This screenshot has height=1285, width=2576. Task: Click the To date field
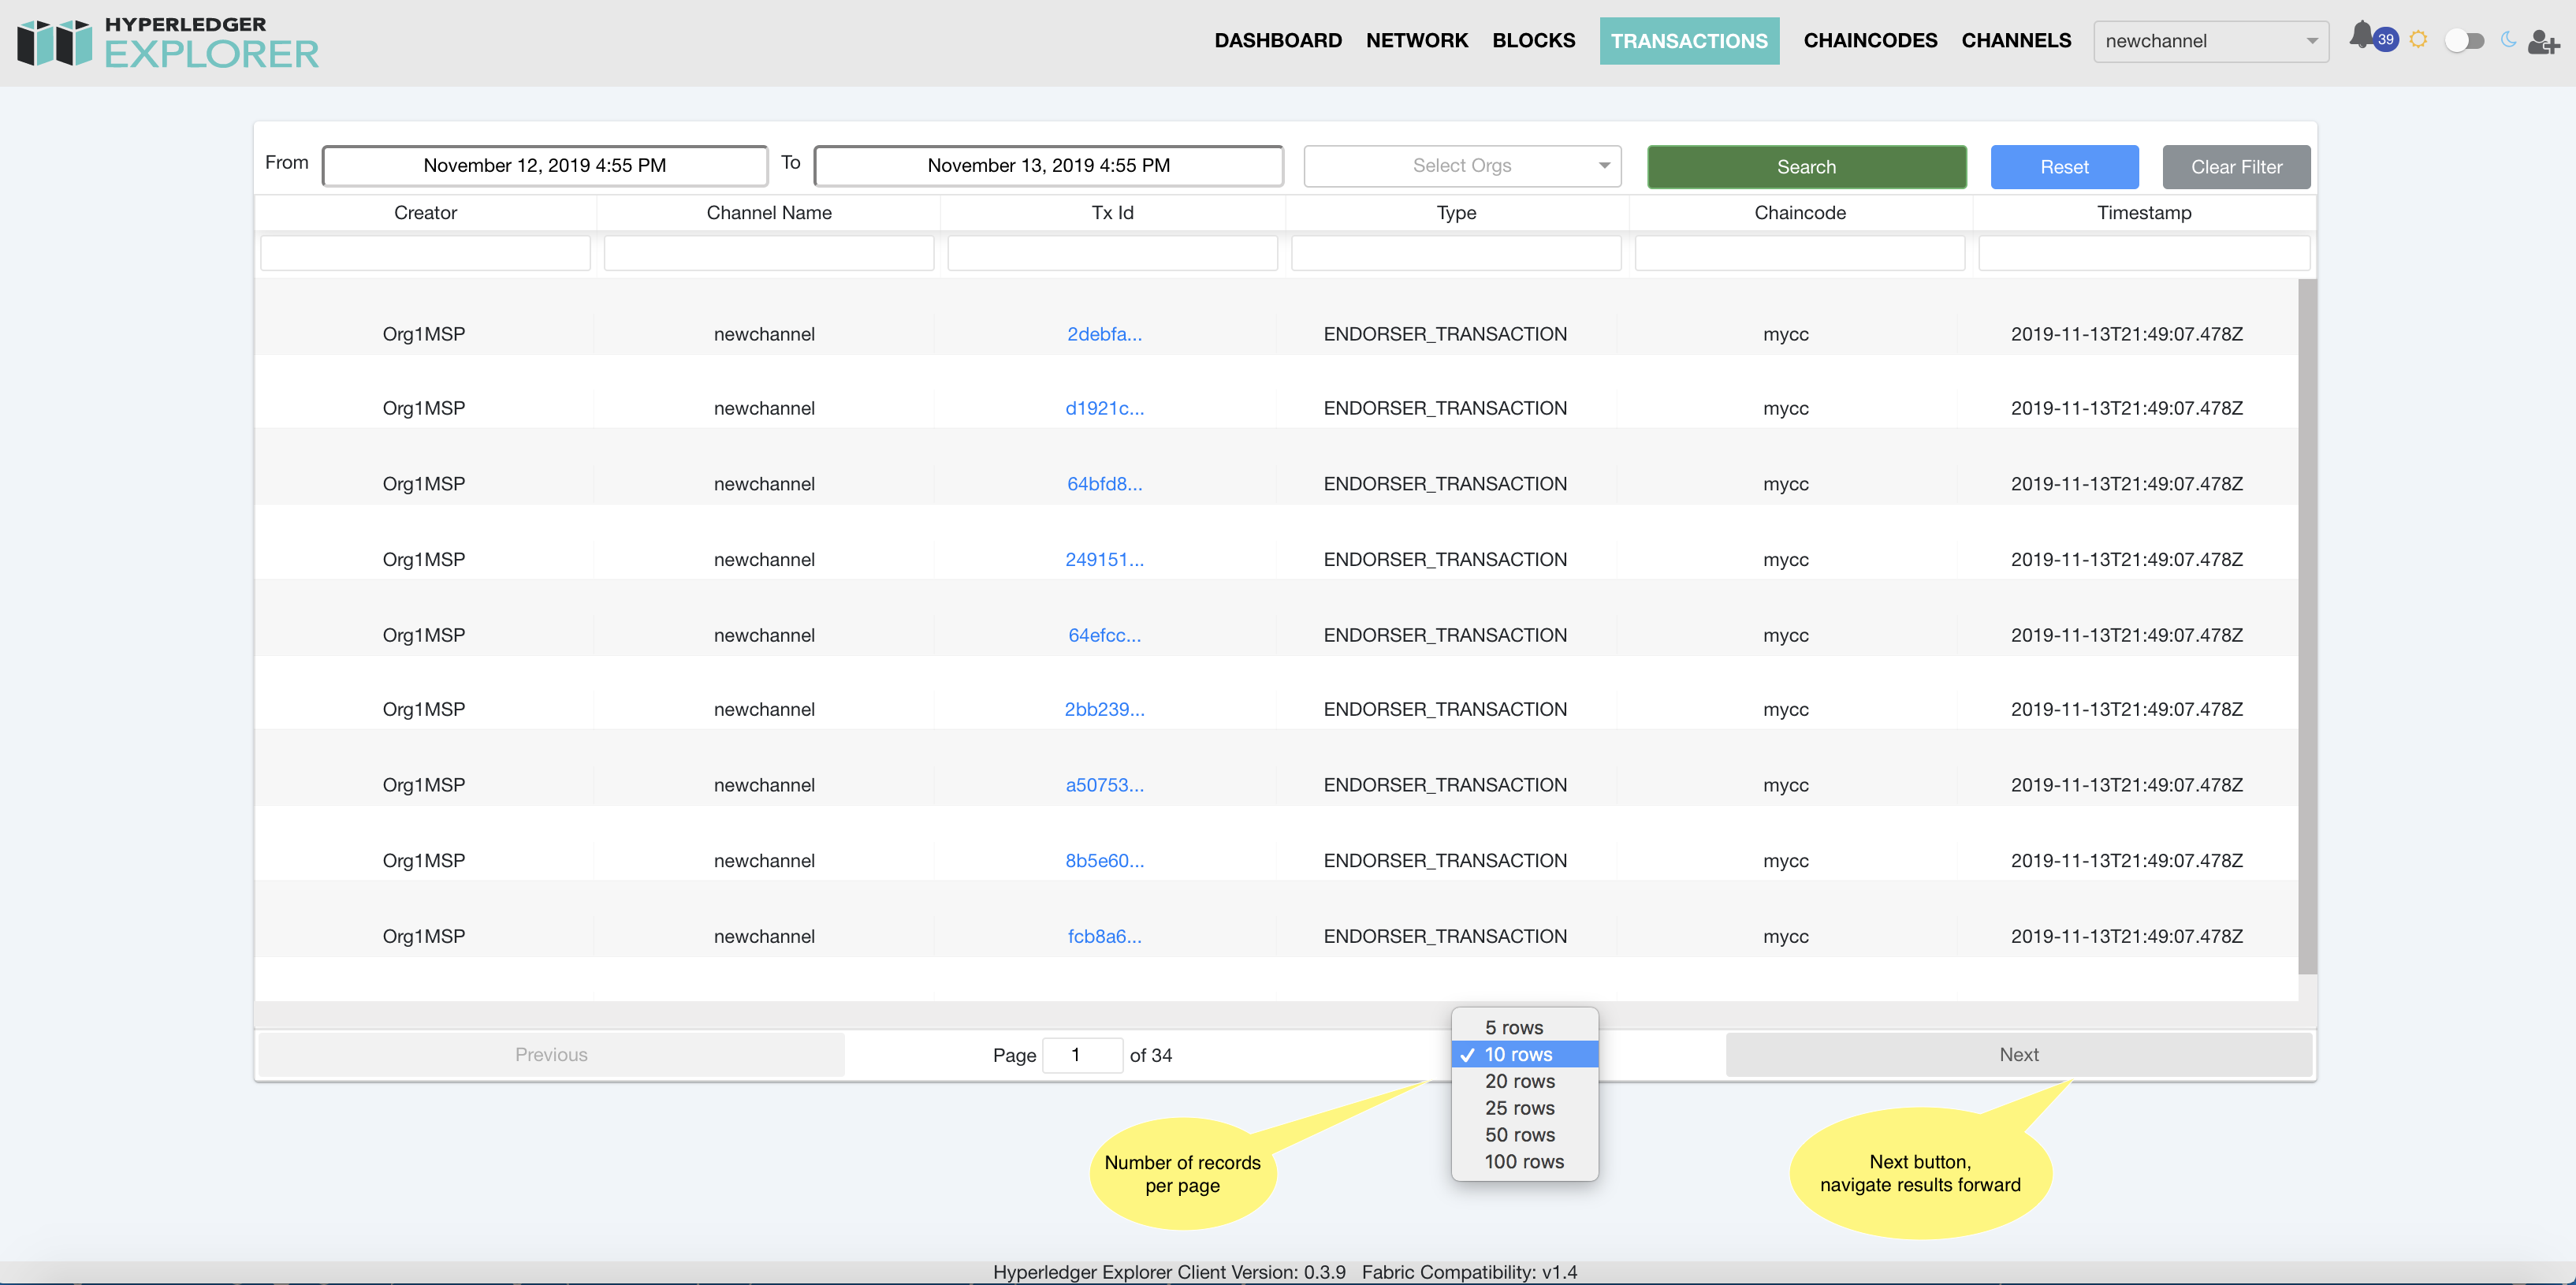coord(1048,166)
